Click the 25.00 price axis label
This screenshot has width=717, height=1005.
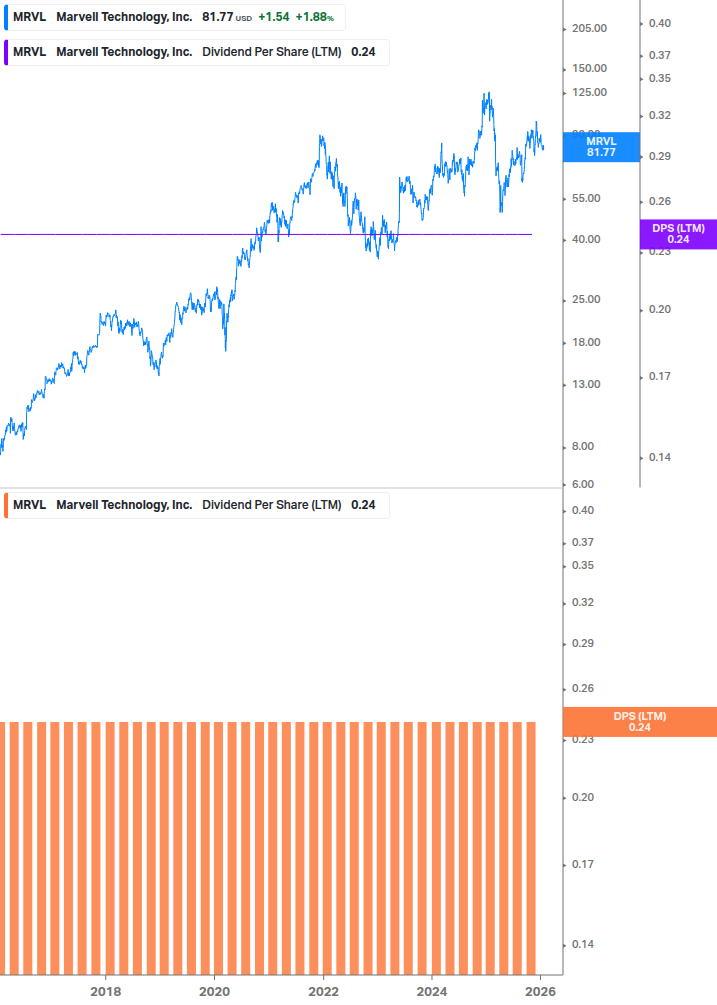tap(586, 299)
